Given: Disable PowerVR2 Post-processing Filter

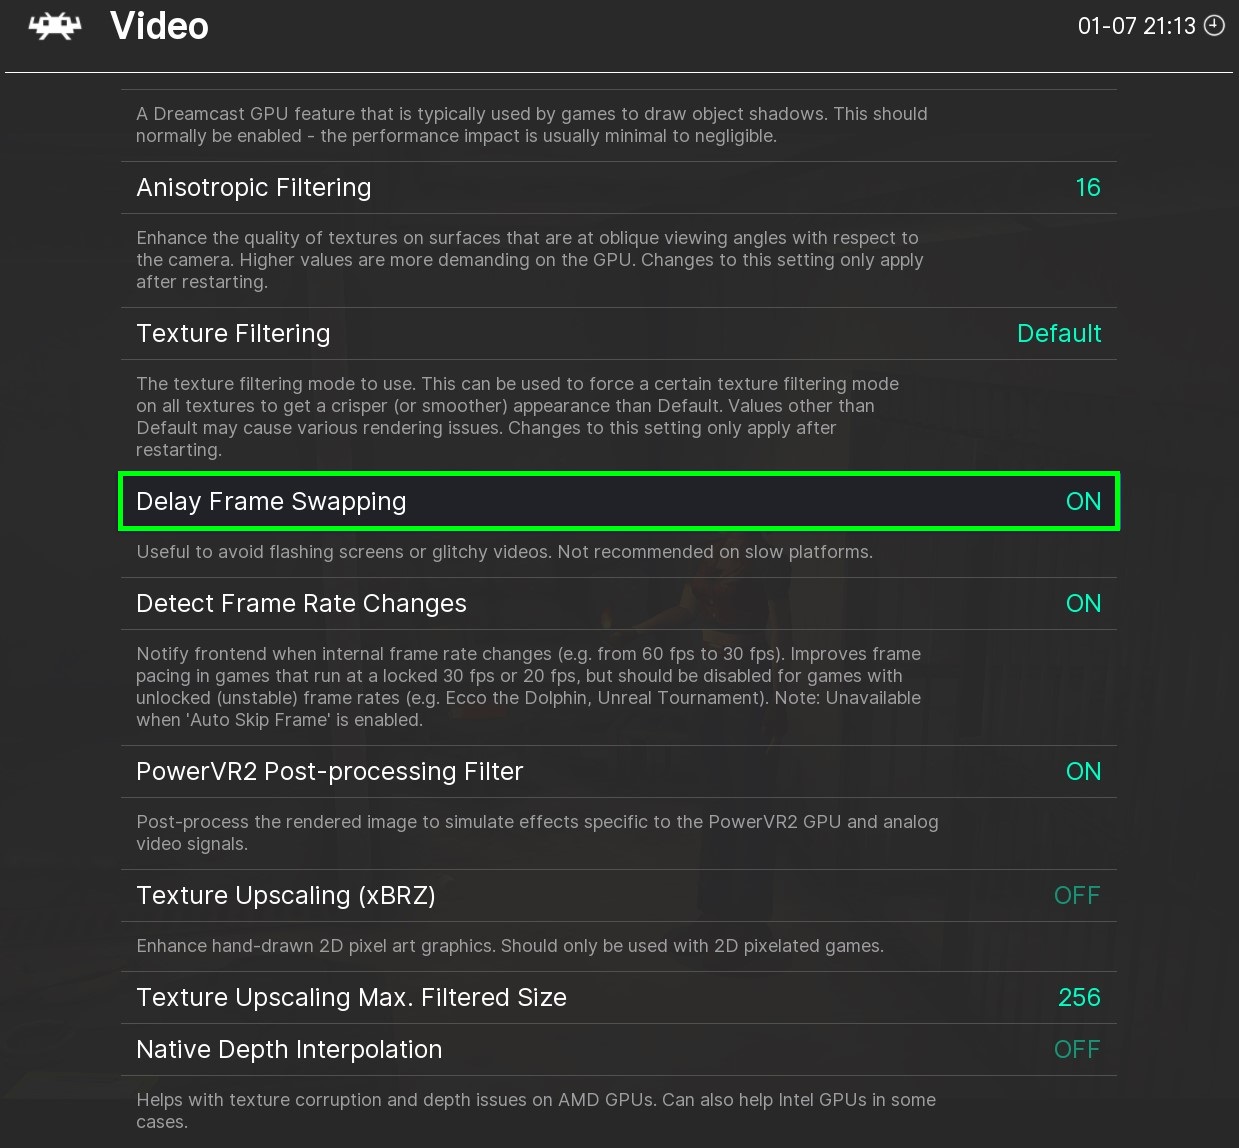Looking at the screenshot, I should (x=1083, y=772).
